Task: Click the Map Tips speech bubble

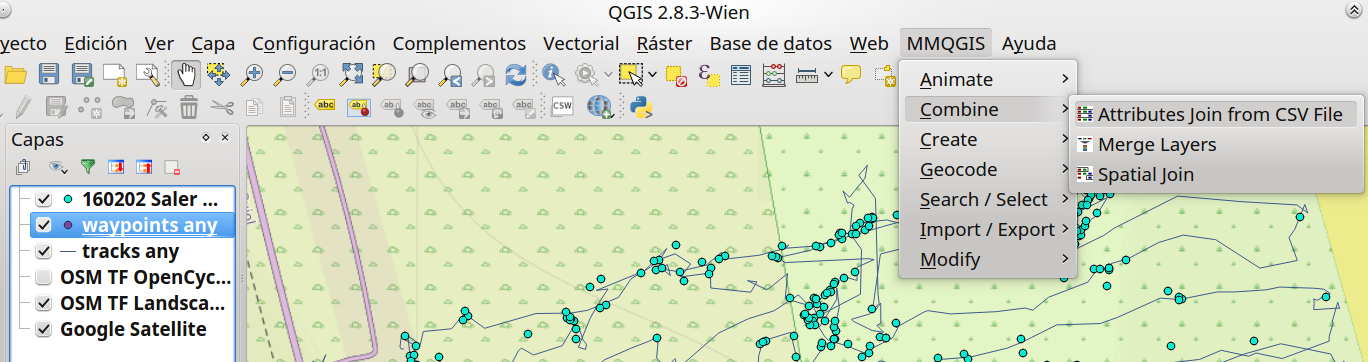Action: tap(851, 74)
